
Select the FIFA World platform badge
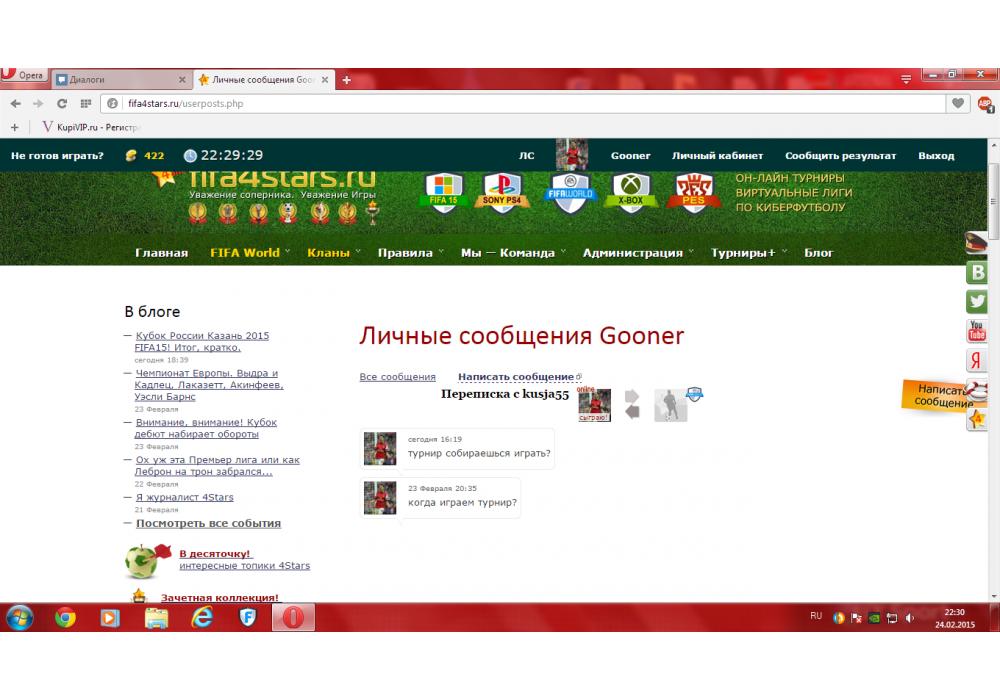tap(571, 192)
